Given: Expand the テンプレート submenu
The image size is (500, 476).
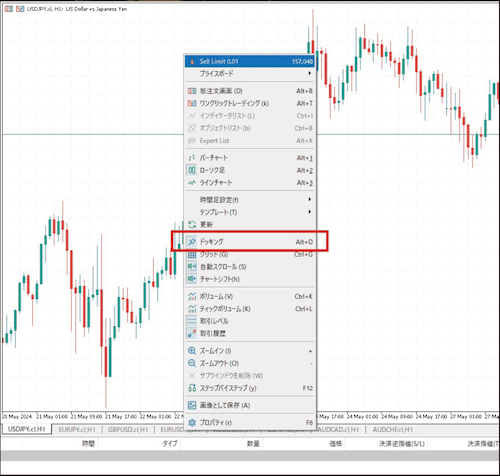Looking at the screenshot, I should click(x=249, y=212).
